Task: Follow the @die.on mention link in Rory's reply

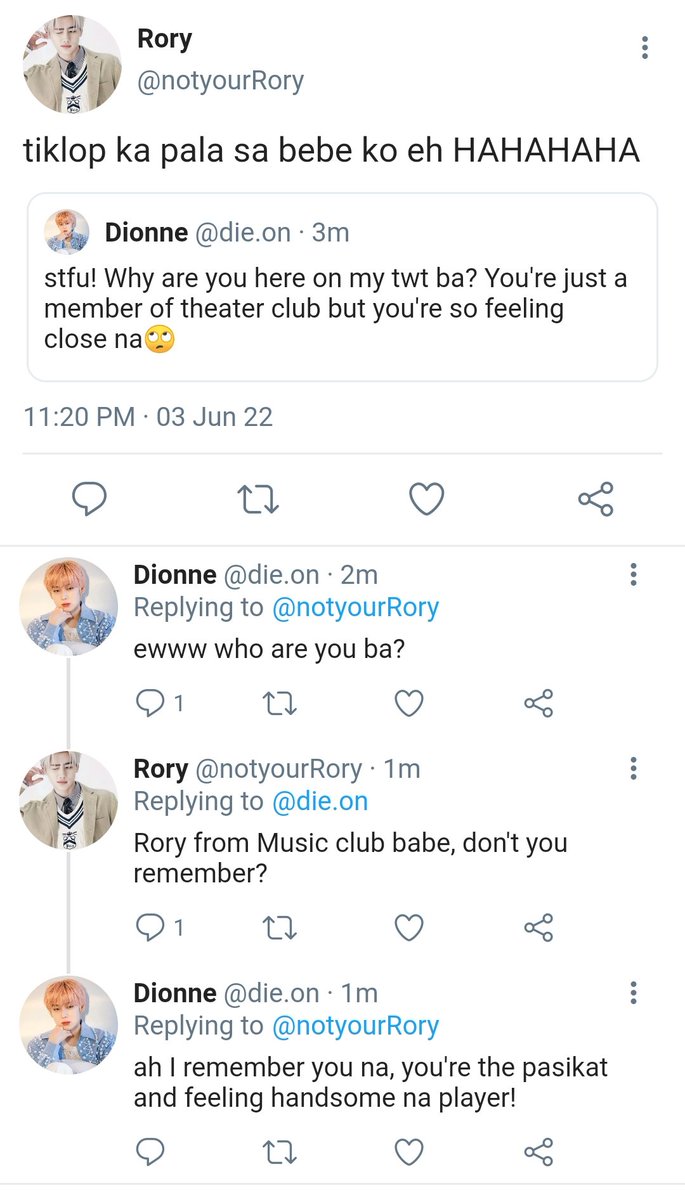Action: (x=320, y=801)
